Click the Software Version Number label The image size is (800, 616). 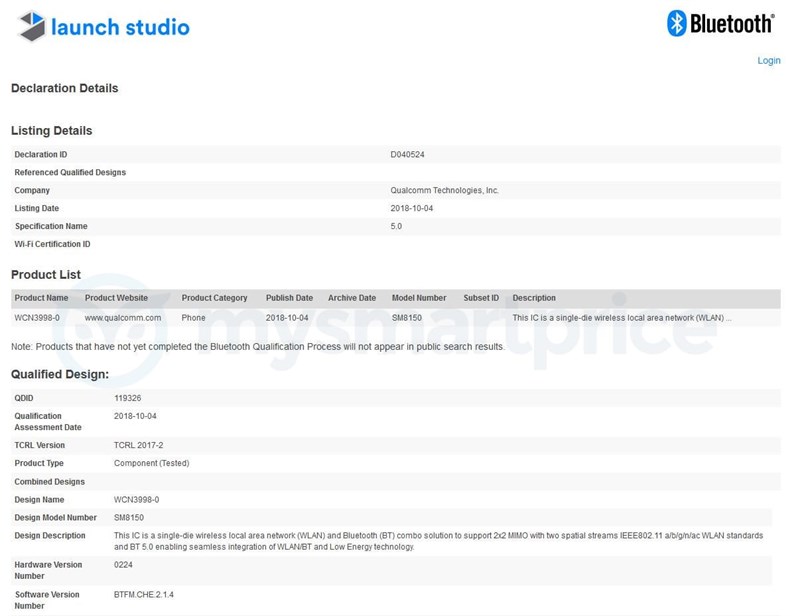pos(46,600)
